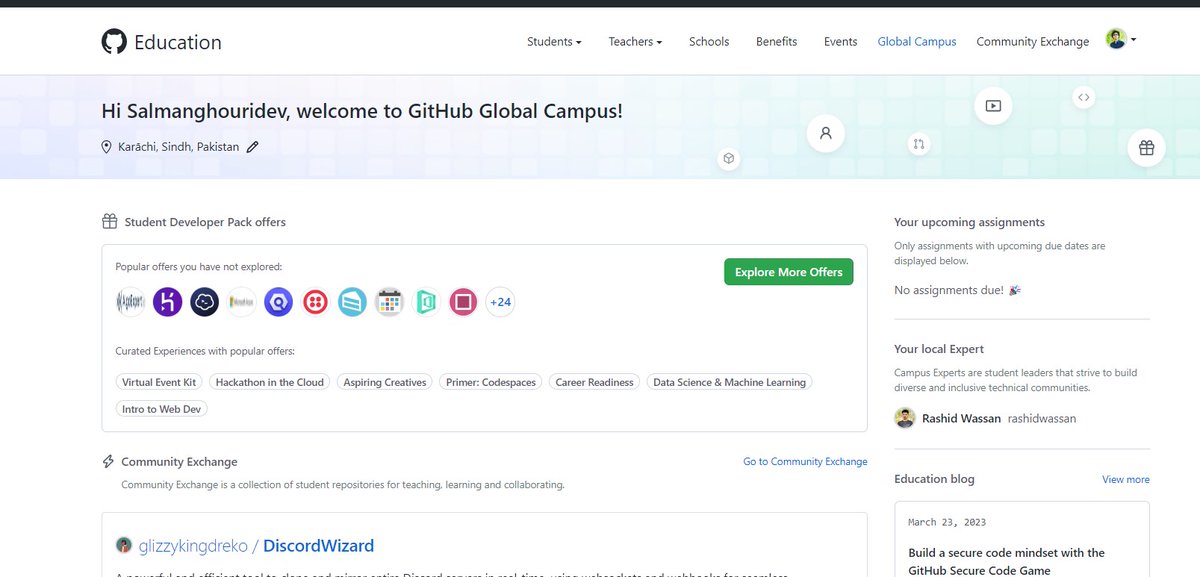The height and width of the screenshot is (577, 1200).
Task: Go to the Schools page
Action: [x=709, y=42]
